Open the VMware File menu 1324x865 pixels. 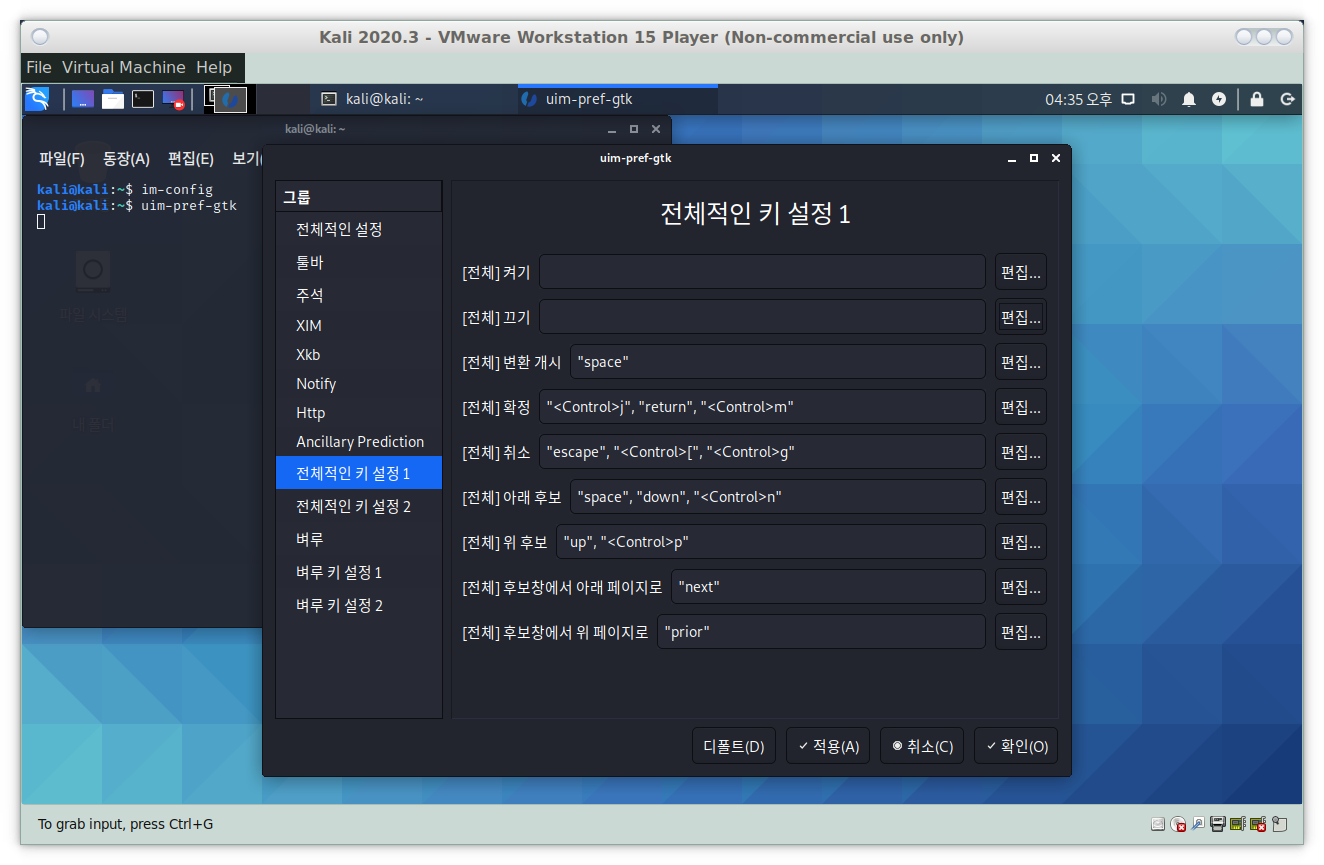point(39,67)
